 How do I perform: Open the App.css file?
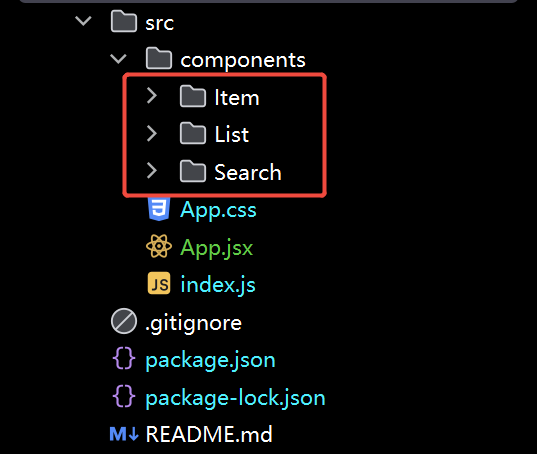coord(218,210)
